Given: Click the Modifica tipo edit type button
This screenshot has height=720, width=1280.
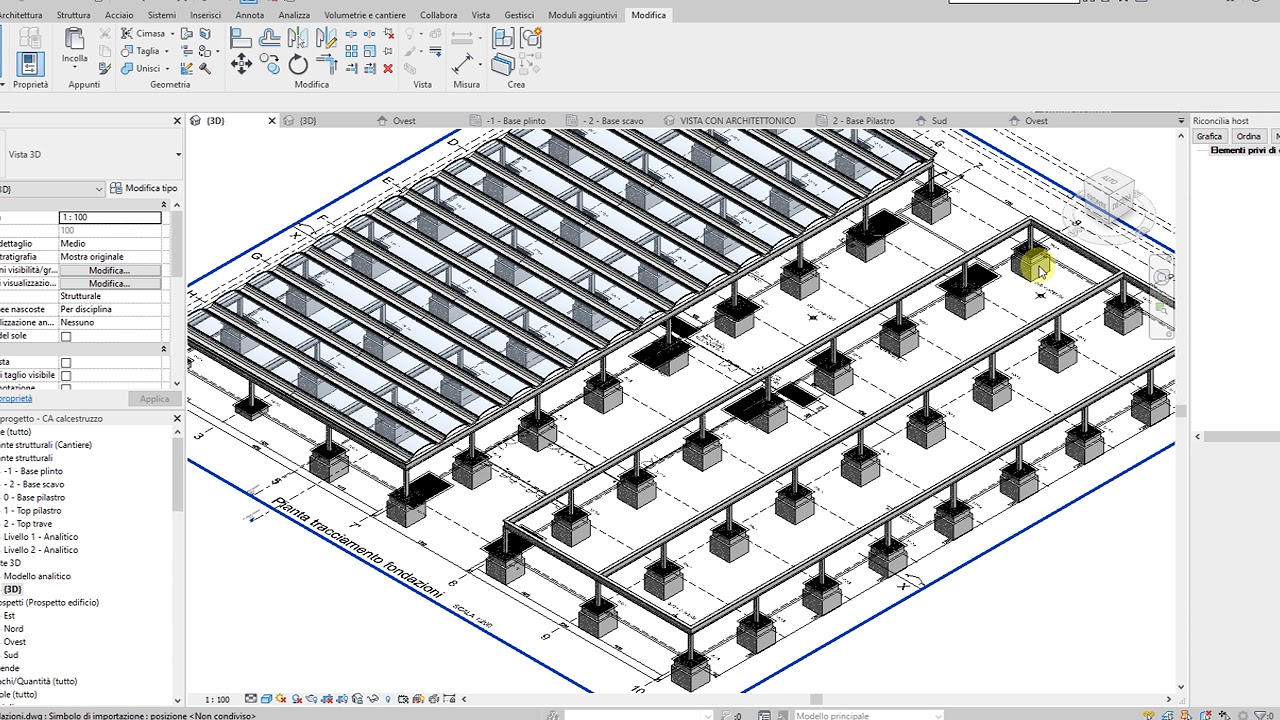Looking at the screenshot, I should click(144, 188).
